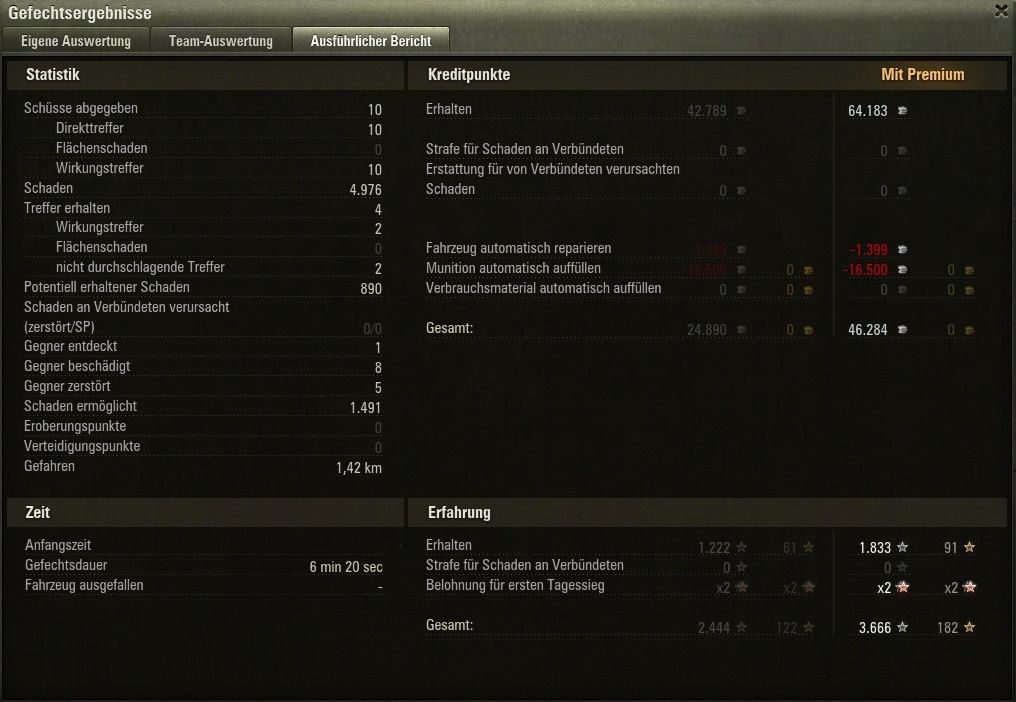The width and height of the screenshot is (1016, 702).
Task: Click the premium ammunition cost -16.500
Action: (866, 270)
